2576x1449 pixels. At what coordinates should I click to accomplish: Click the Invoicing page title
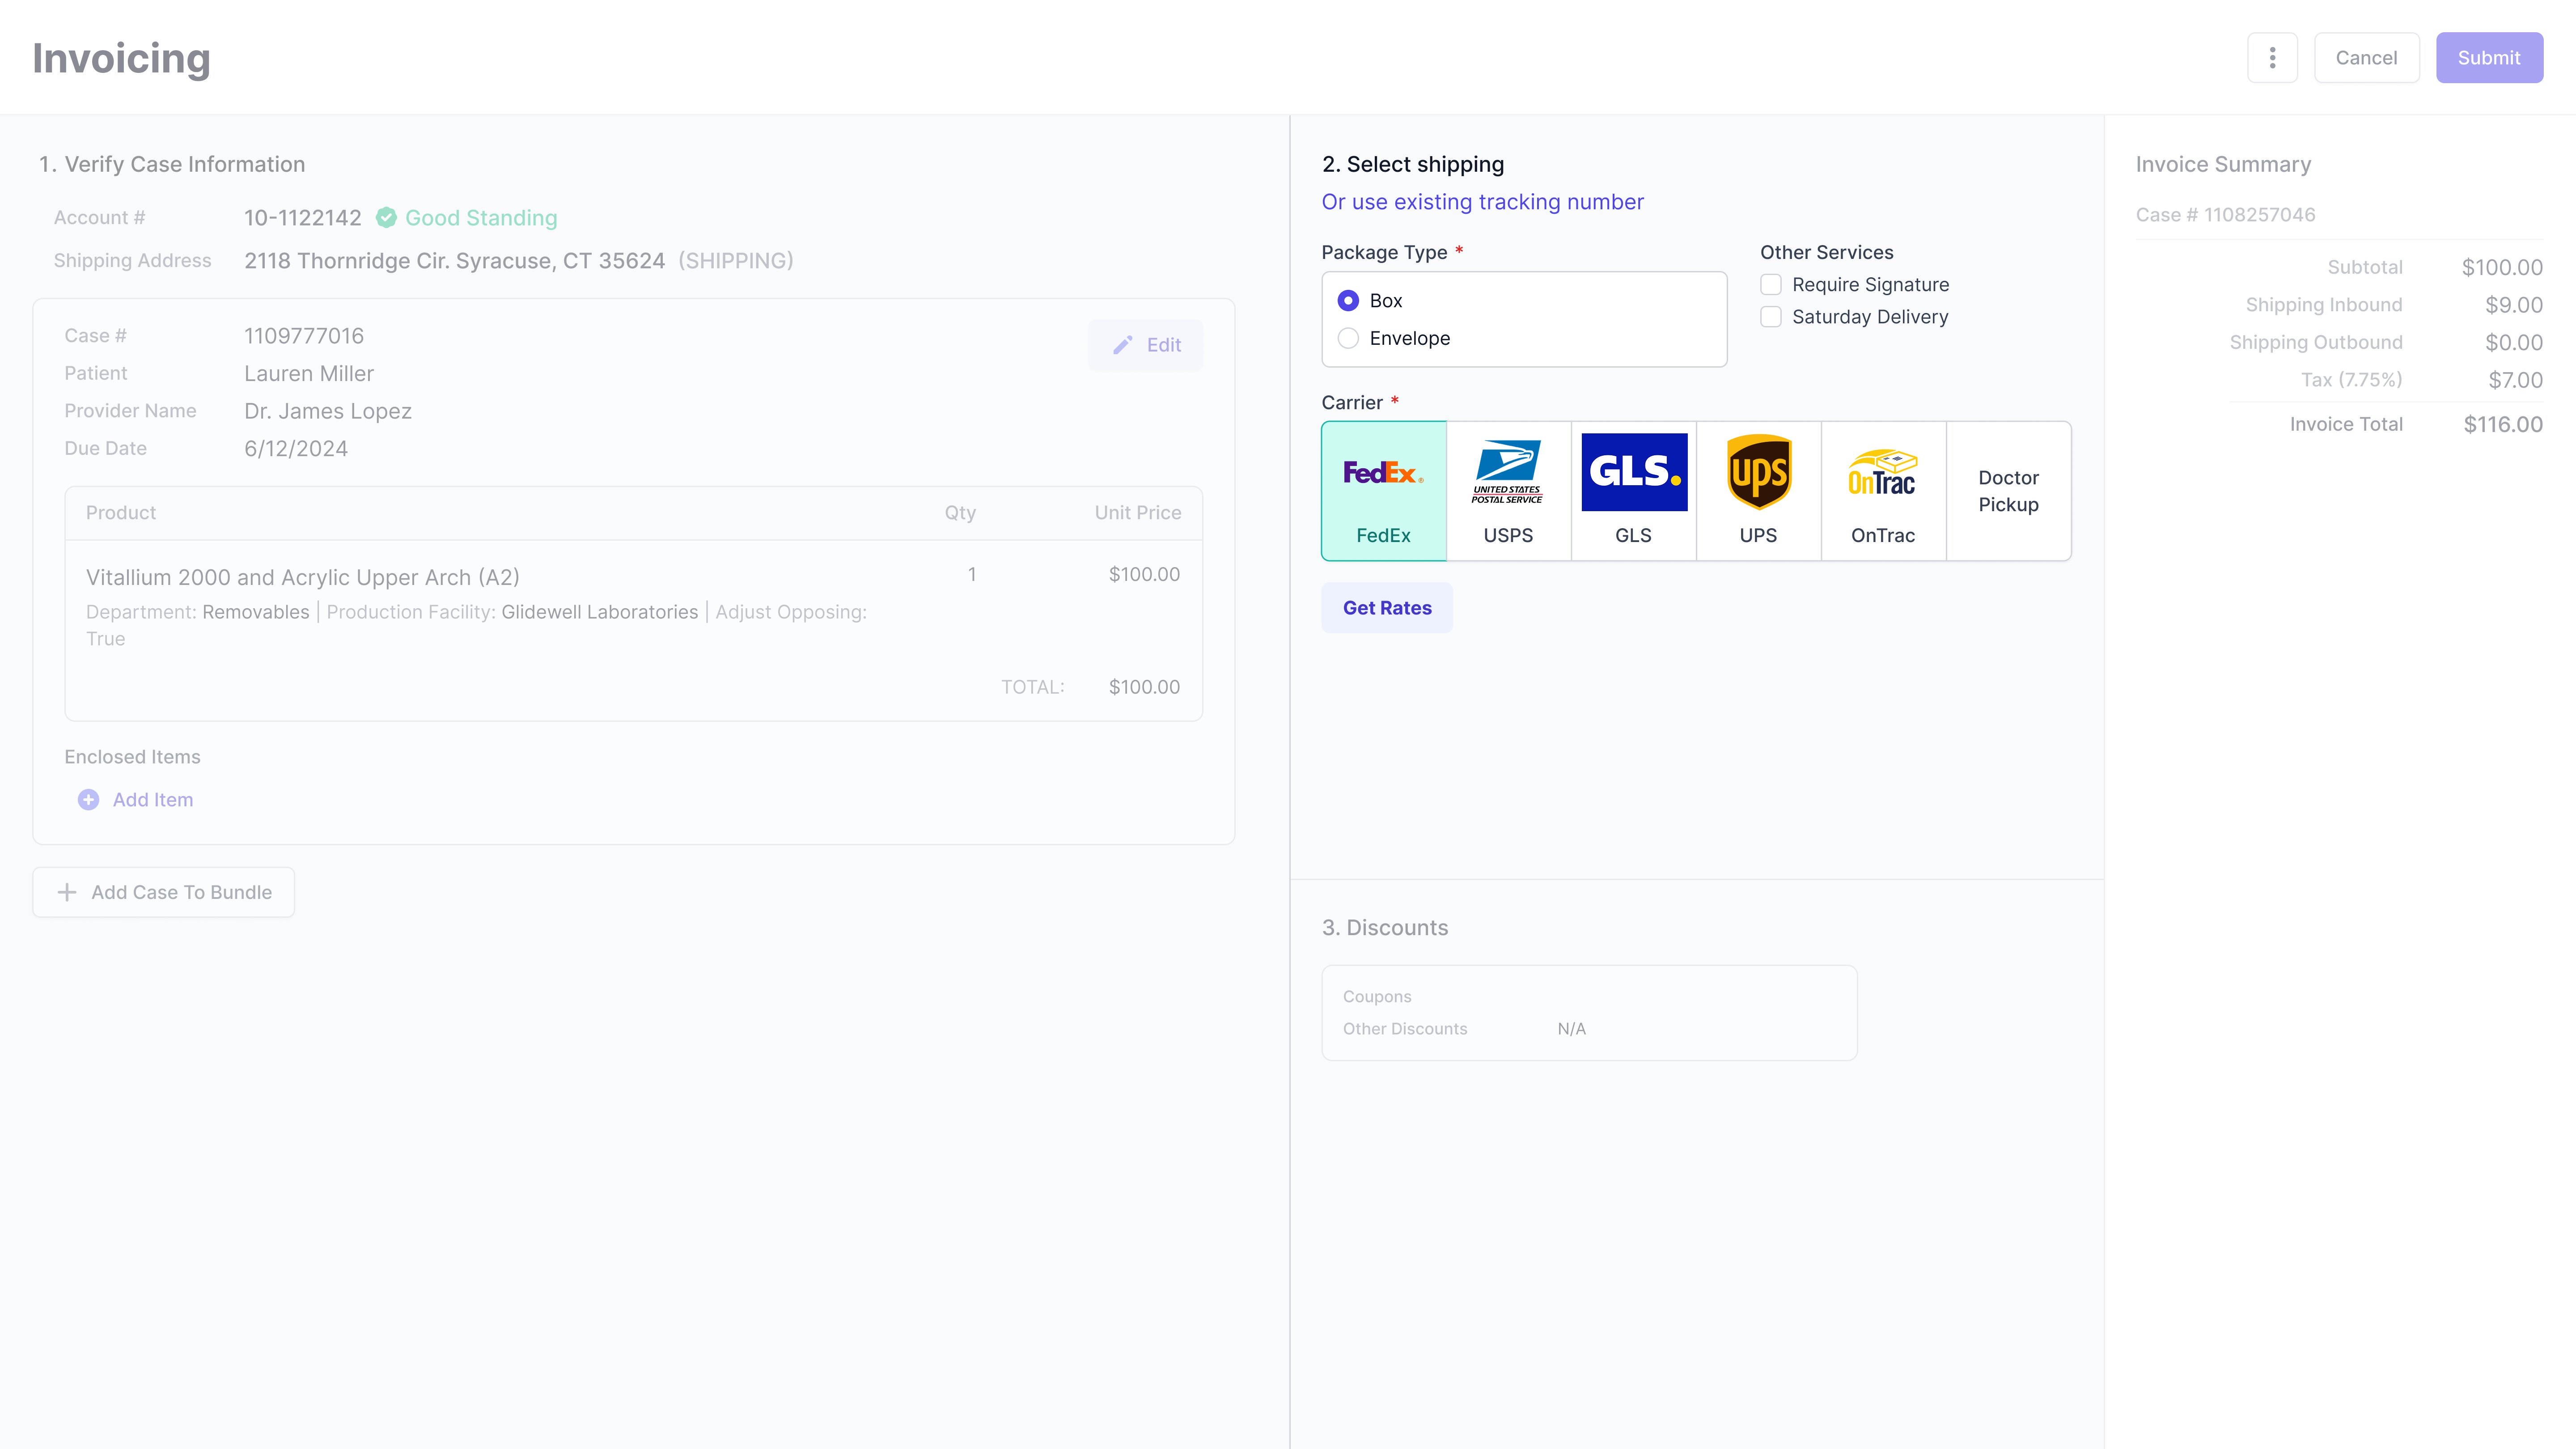click(121, 58)
